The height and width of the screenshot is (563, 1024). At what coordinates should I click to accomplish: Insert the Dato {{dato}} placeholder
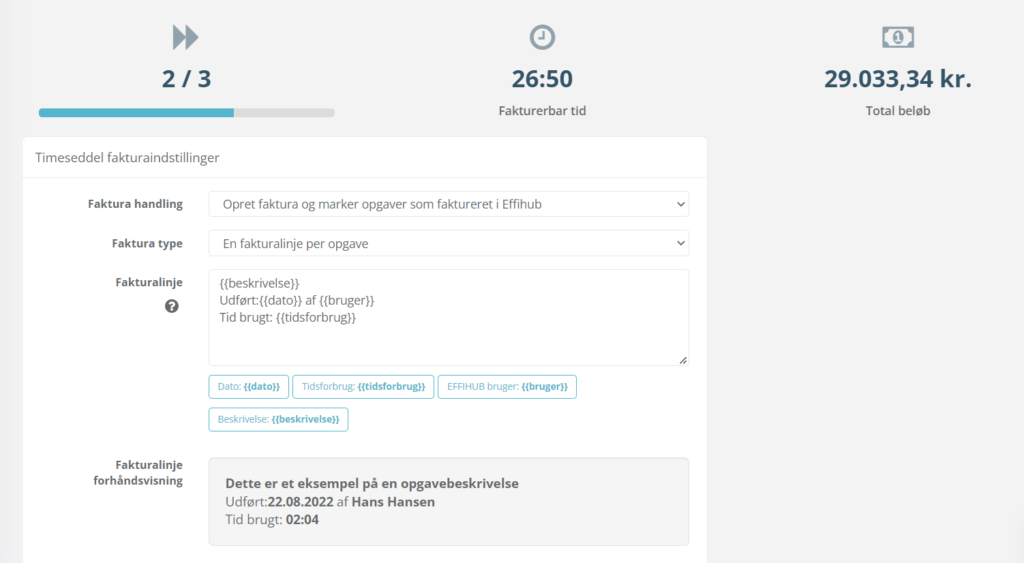point(248,387)
